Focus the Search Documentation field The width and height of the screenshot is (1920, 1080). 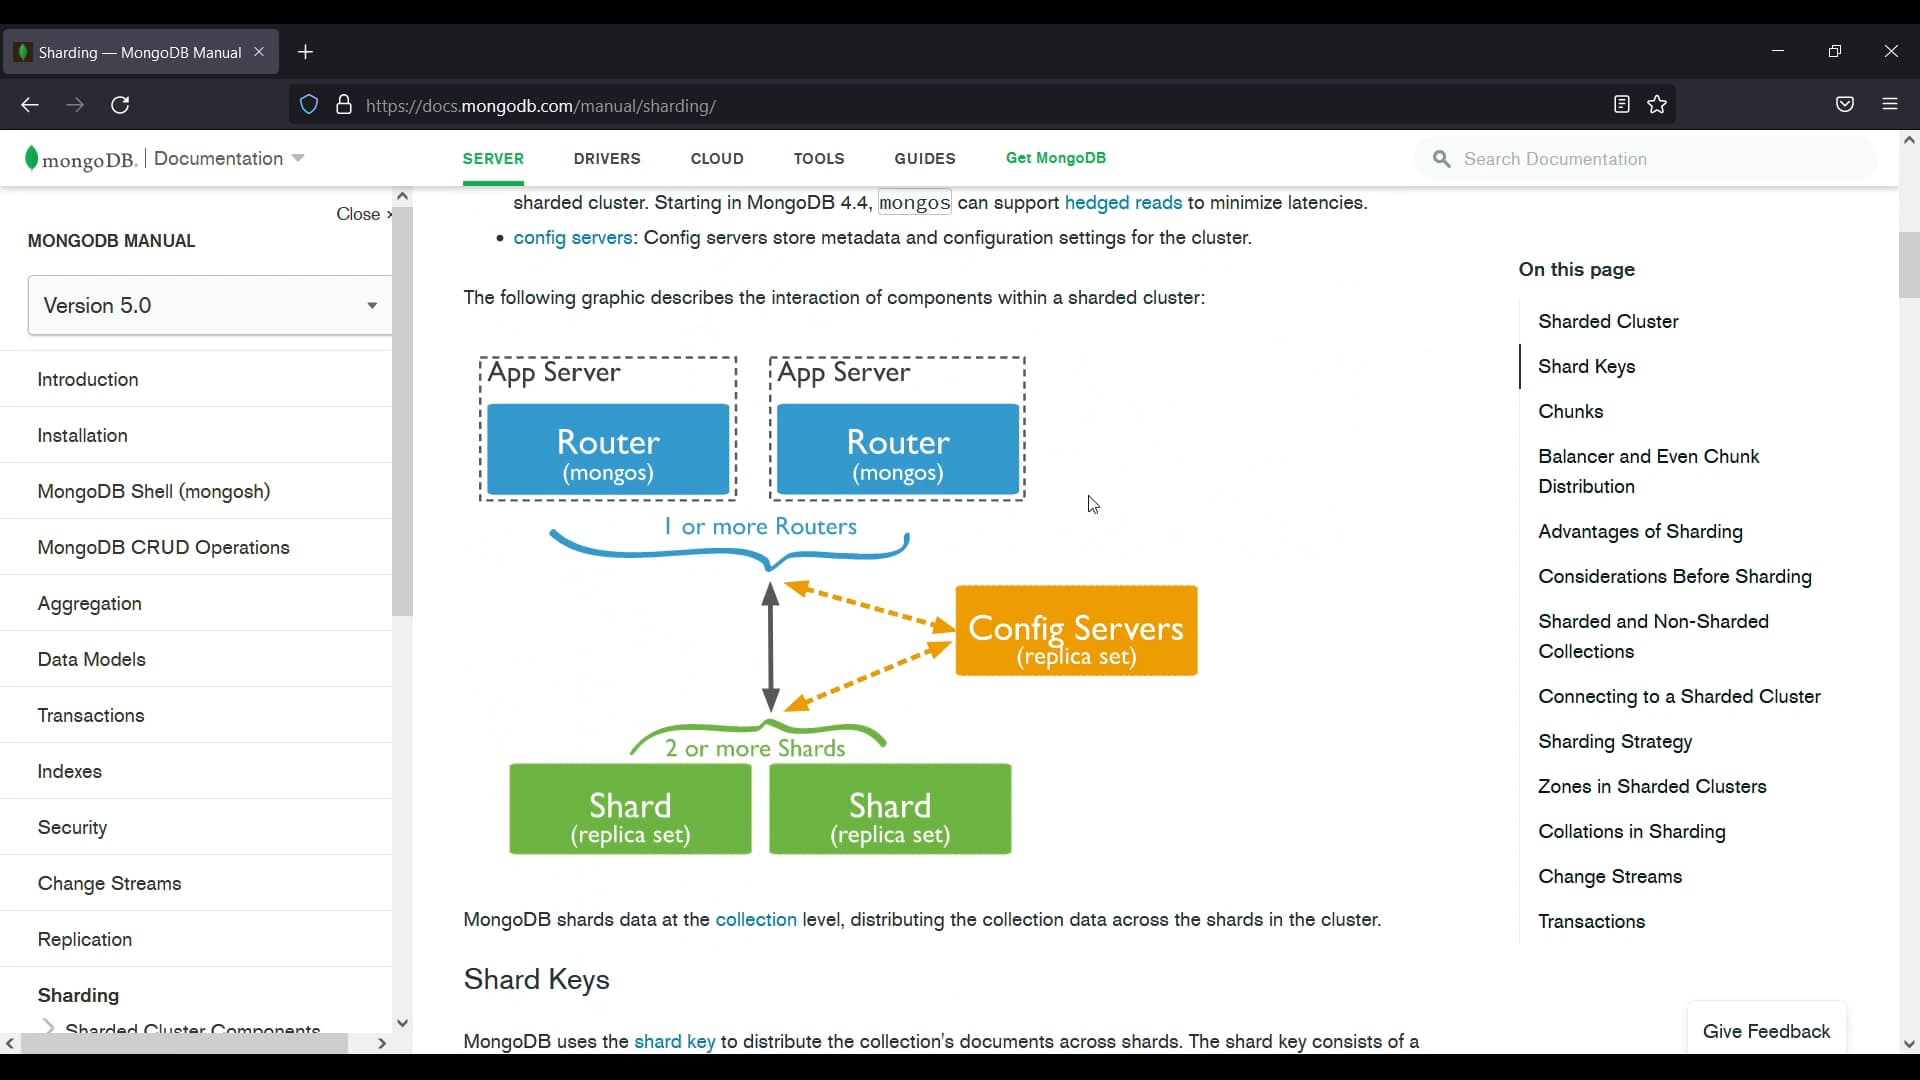click(1647, 159)
